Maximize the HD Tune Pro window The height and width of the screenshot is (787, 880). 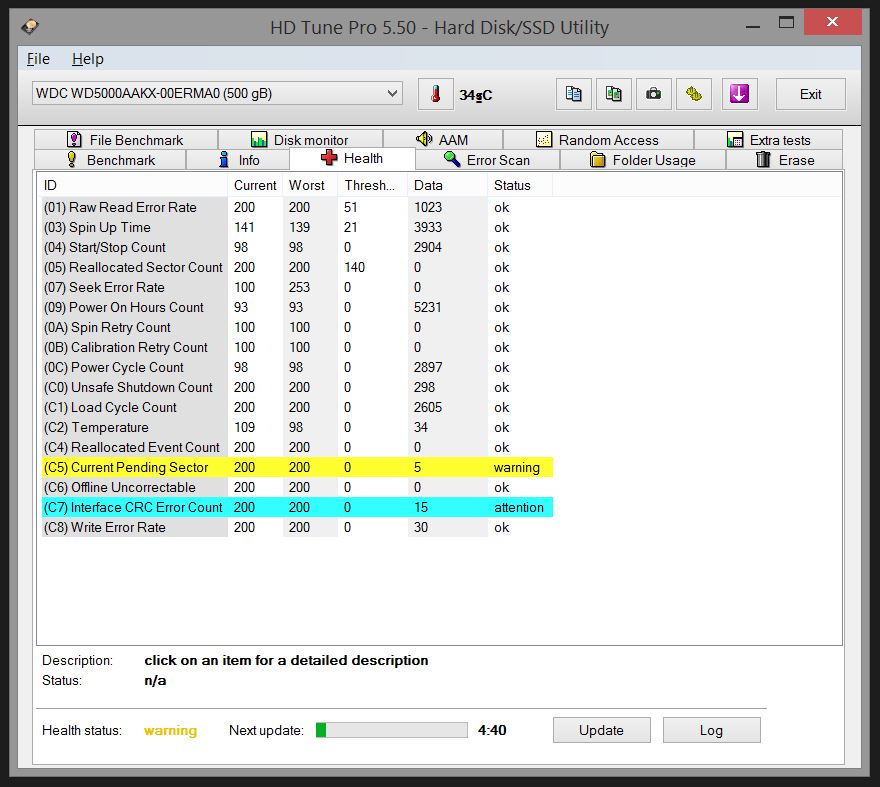point(786,23)
